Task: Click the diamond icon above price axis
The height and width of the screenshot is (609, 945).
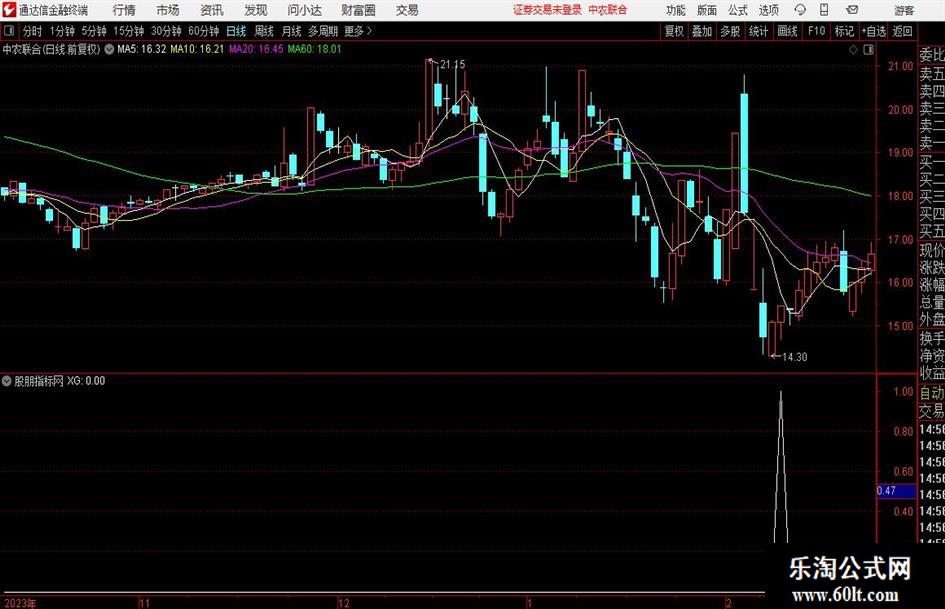Action: pyautogui.click(x=853, y=50)
